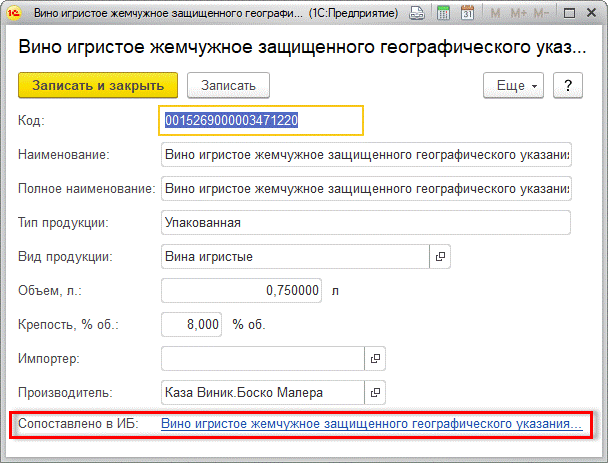This screenshot has height=463, width=608.
Task: Open the calculator icon in title bar
Action: (x=443, y=13)
